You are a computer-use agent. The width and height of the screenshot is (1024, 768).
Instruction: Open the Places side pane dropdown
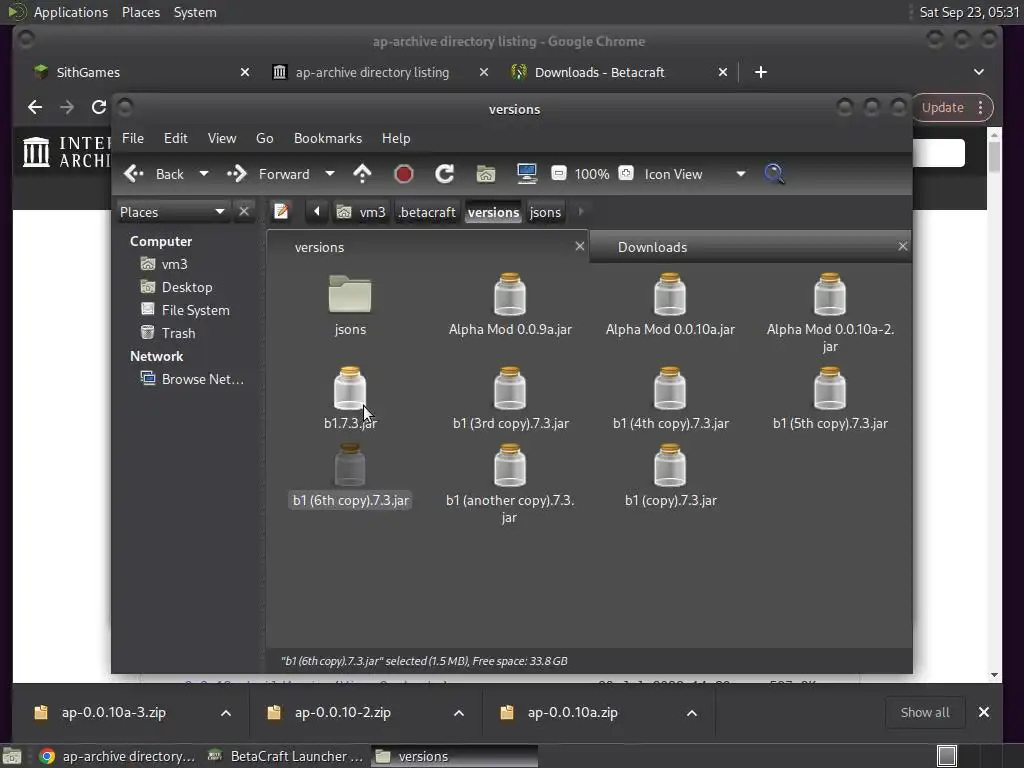[172, 212]
